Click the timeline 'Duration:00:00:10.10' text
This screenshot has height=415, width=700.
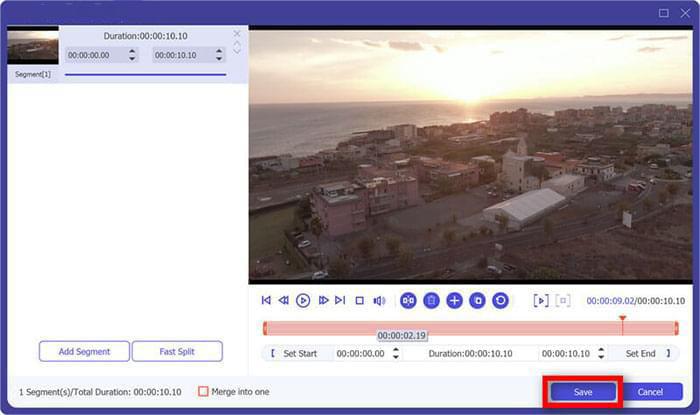click(471, 353)
